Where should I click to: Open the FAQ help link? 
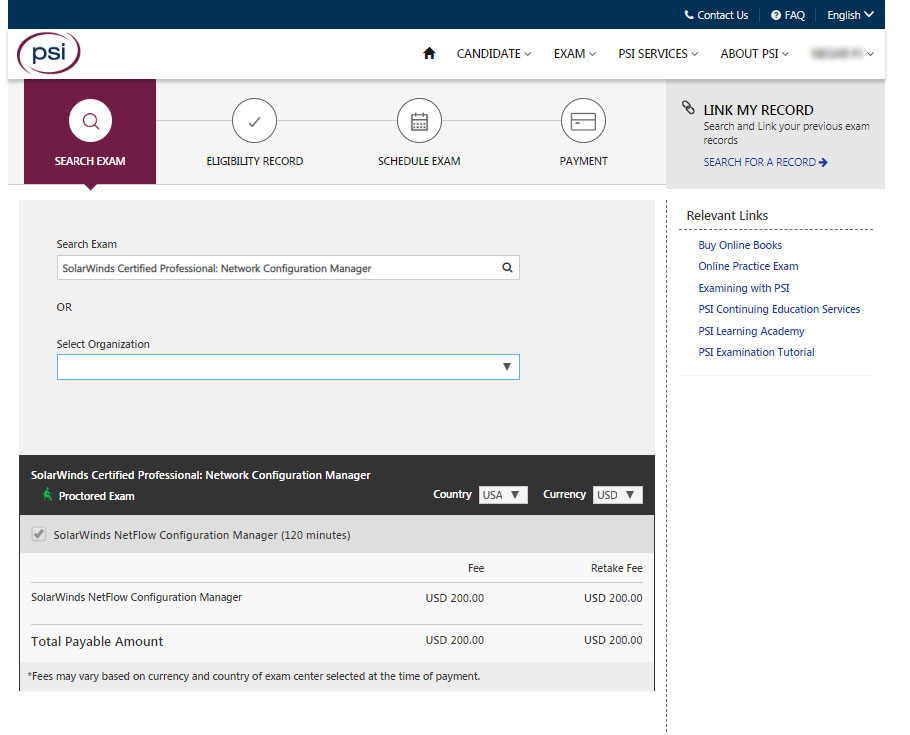click(x=788, y=15)
